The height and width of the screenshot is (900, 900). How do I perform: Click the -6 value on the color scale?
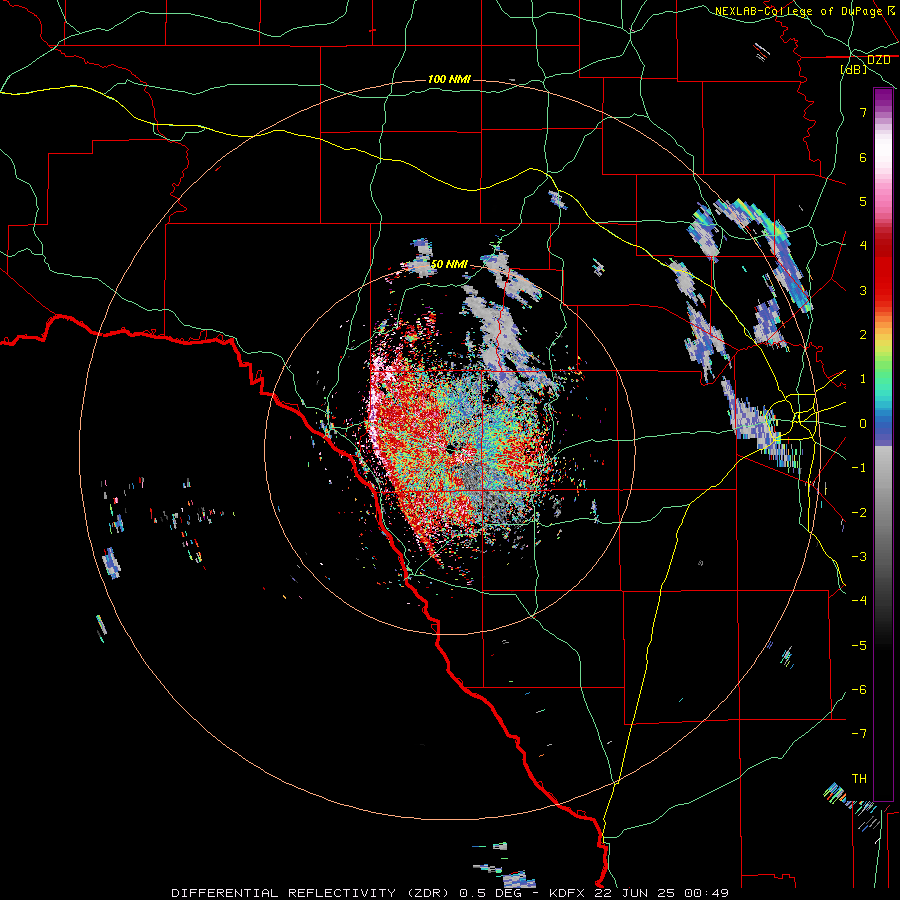[859, 690]
